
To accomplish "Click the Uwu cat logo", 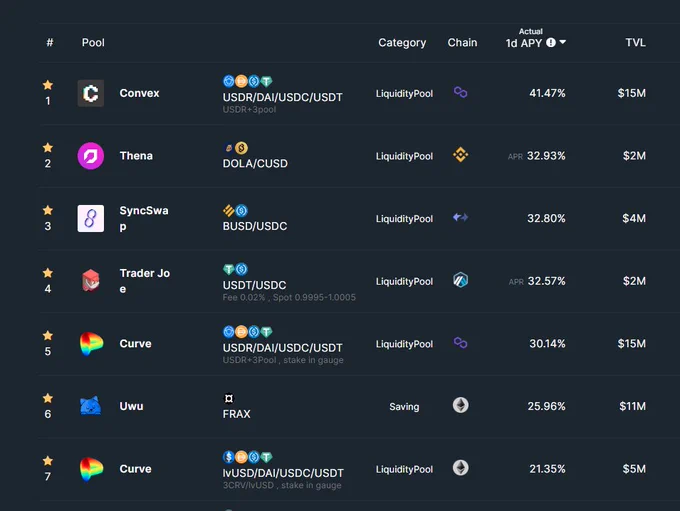I will pos(91,406).
